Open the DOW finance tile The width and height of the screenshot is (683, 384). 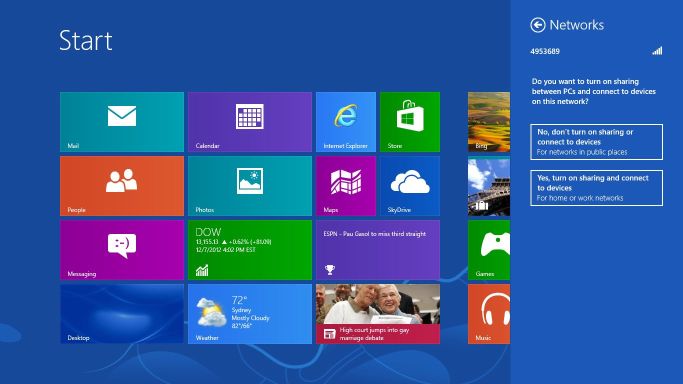(x=250, y=250)
